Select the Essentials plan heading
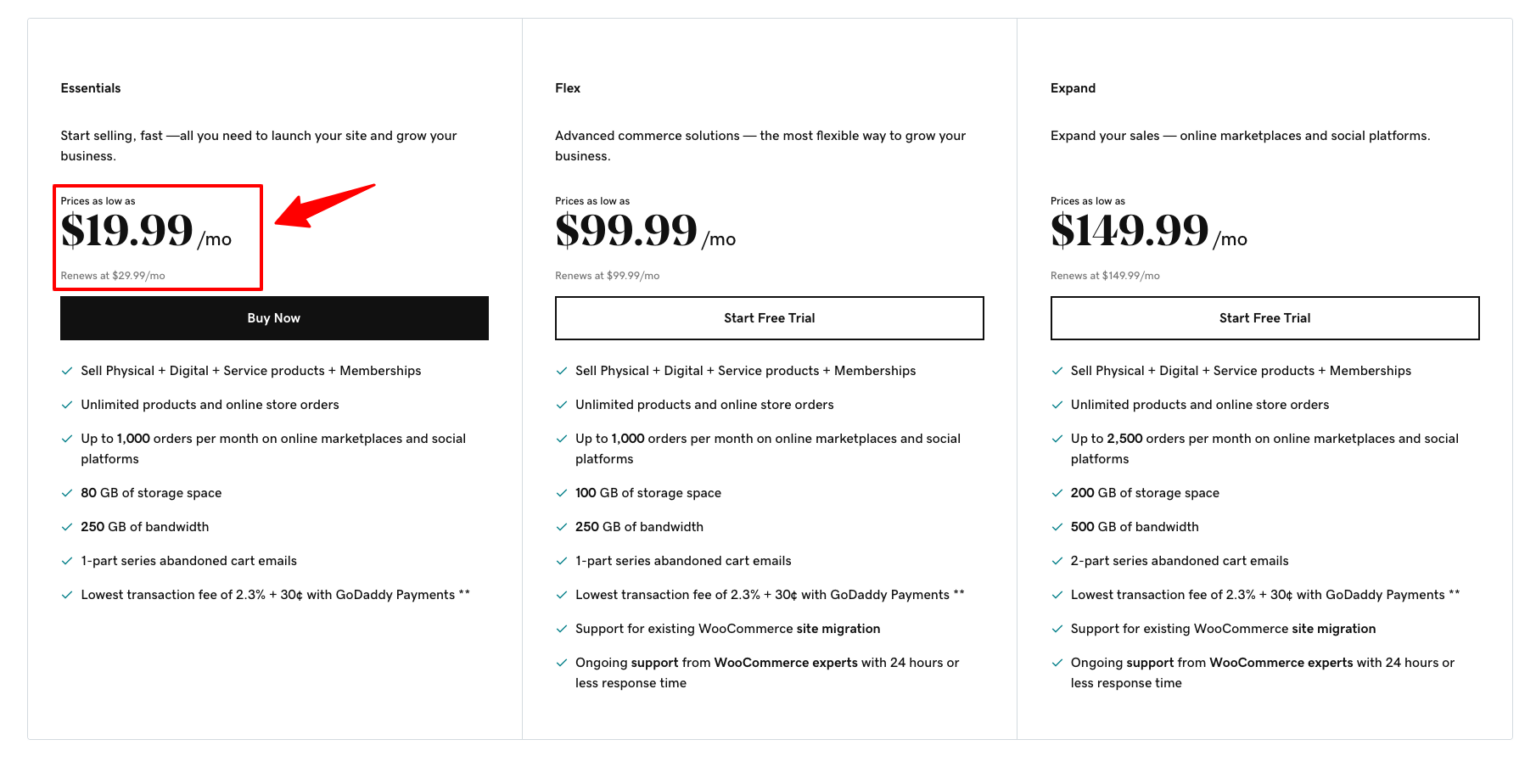This screenshot has height=762, width=1536. pos(90,88)
